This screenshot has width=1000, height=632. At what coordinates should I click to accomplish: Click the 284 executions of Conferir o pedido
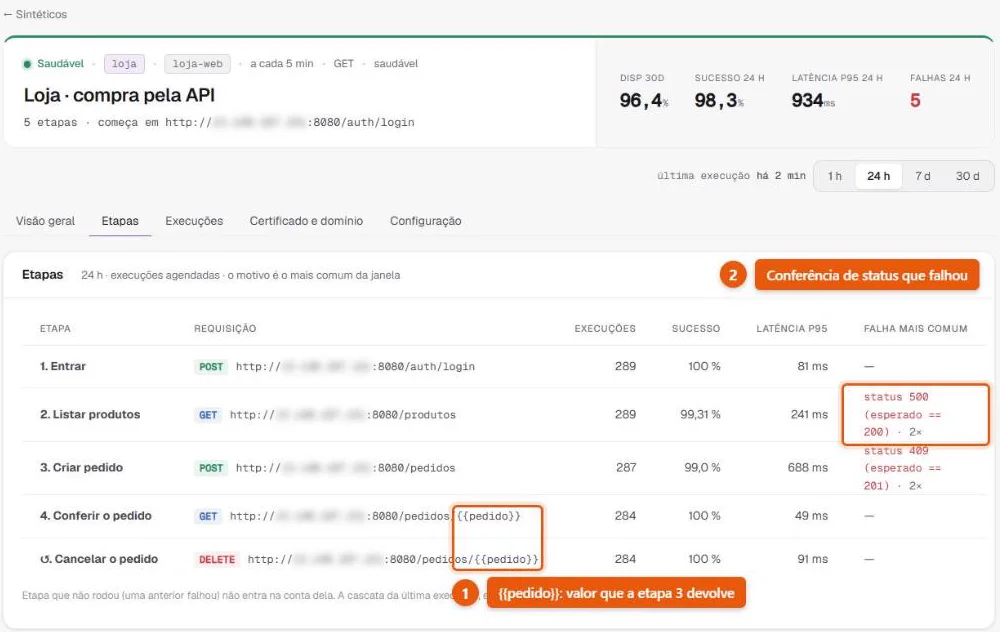click(x=625, y=516)
